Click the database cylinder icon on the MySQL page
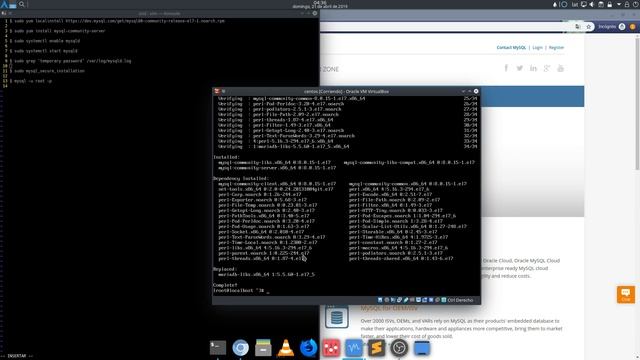Screen dimensions: 640x360 337,316
